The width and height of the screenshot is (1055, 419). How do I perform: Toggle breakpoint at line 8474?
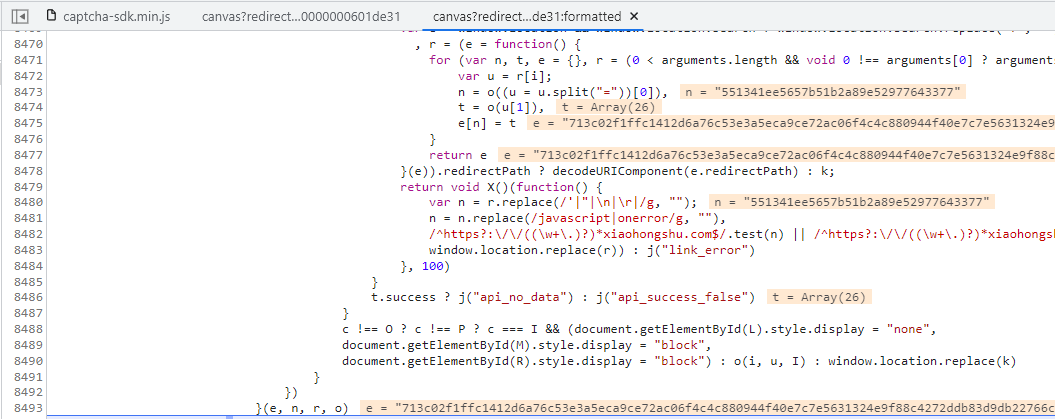(x=29, y=108)
